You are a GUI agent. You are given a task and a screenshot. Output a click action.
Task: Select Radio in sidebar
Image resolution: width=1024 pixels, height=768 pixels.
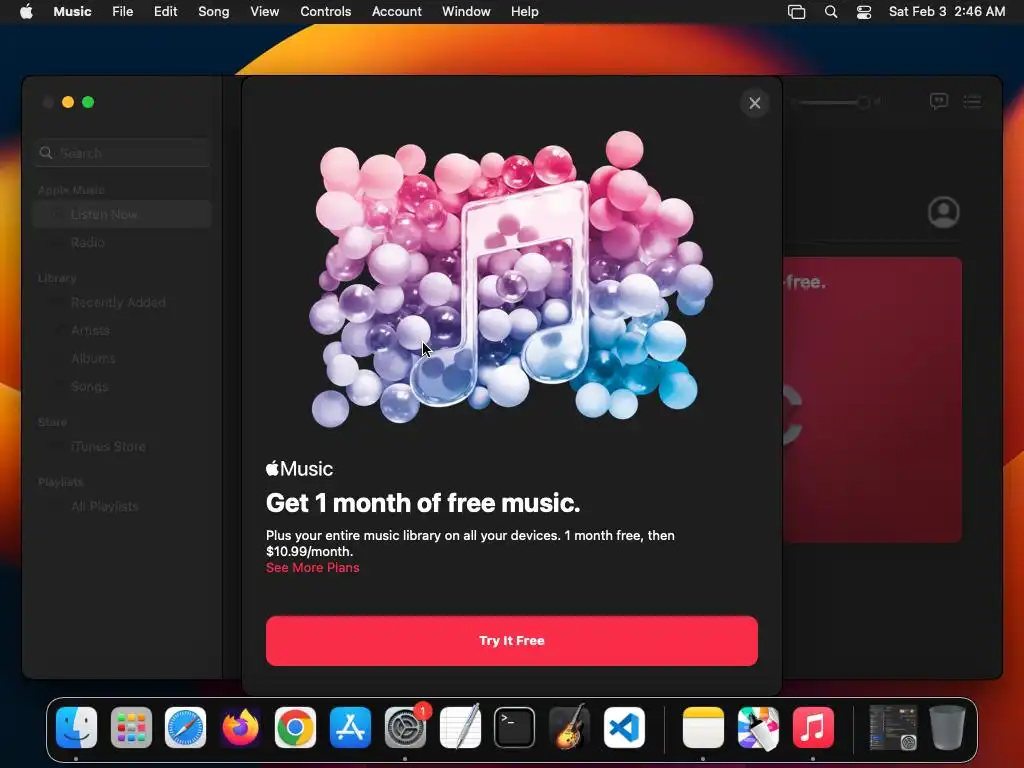point(123,242)
